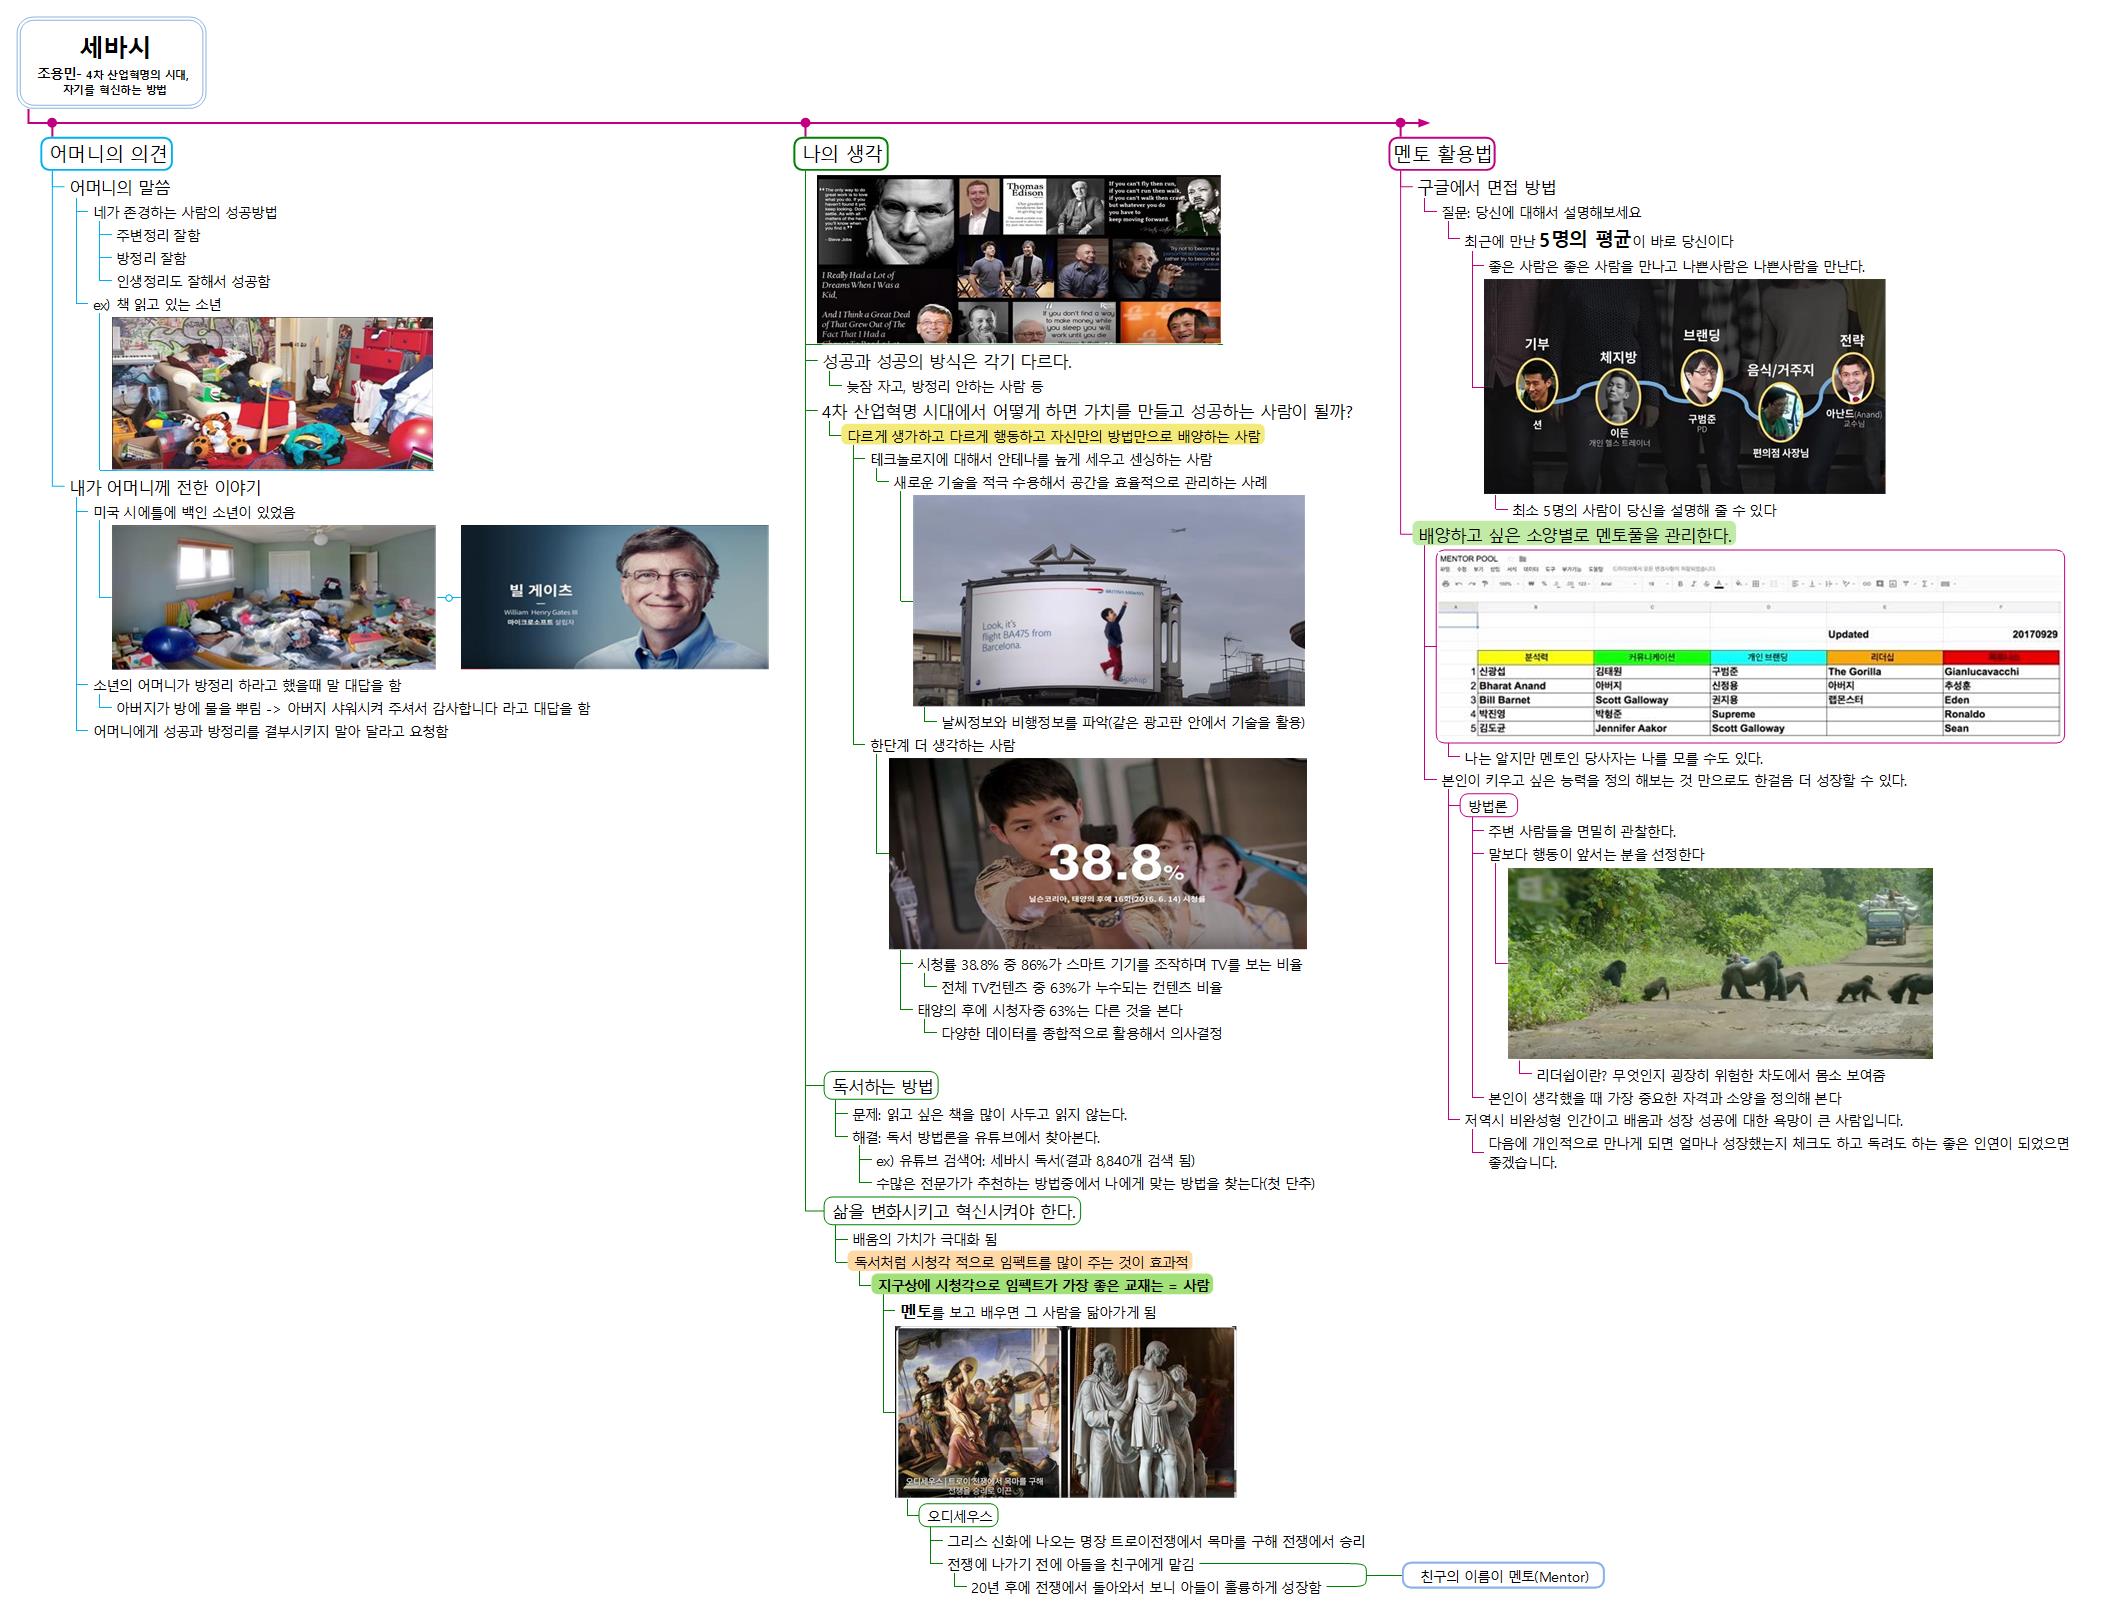
Task: Click the Bill Gates portrait image
Action: click(x=614, y=597)
